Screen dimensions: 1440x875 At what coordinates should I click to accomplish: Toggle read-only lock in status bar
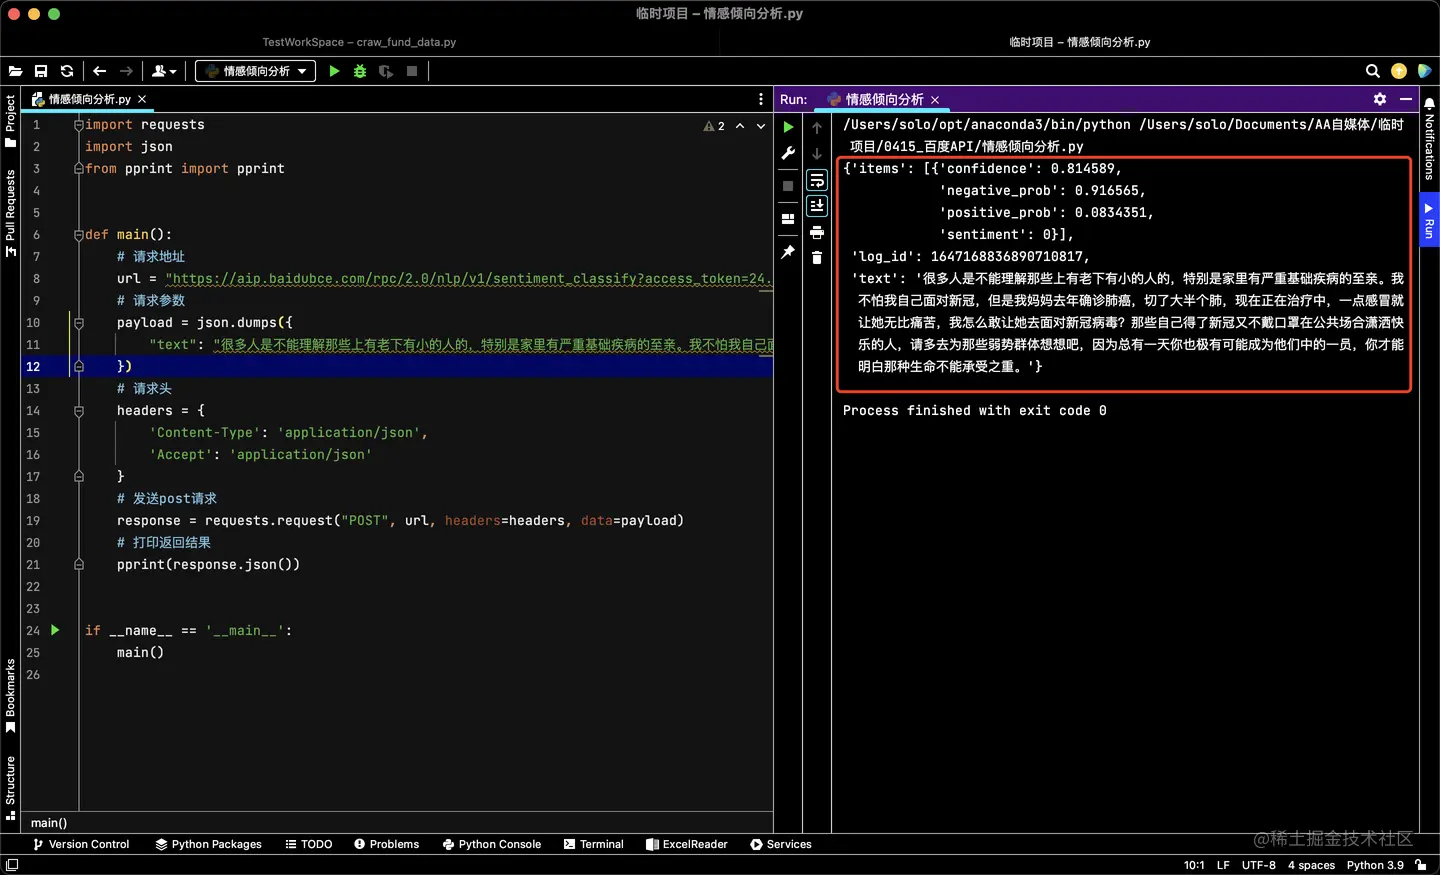[1421, 865]
